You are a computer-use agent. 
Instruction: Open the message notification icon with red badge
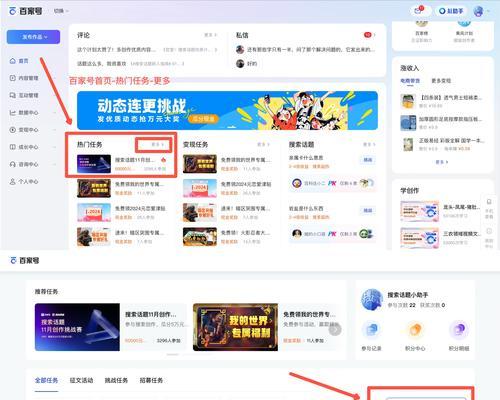pyautogui.click(x=419, y=11)
